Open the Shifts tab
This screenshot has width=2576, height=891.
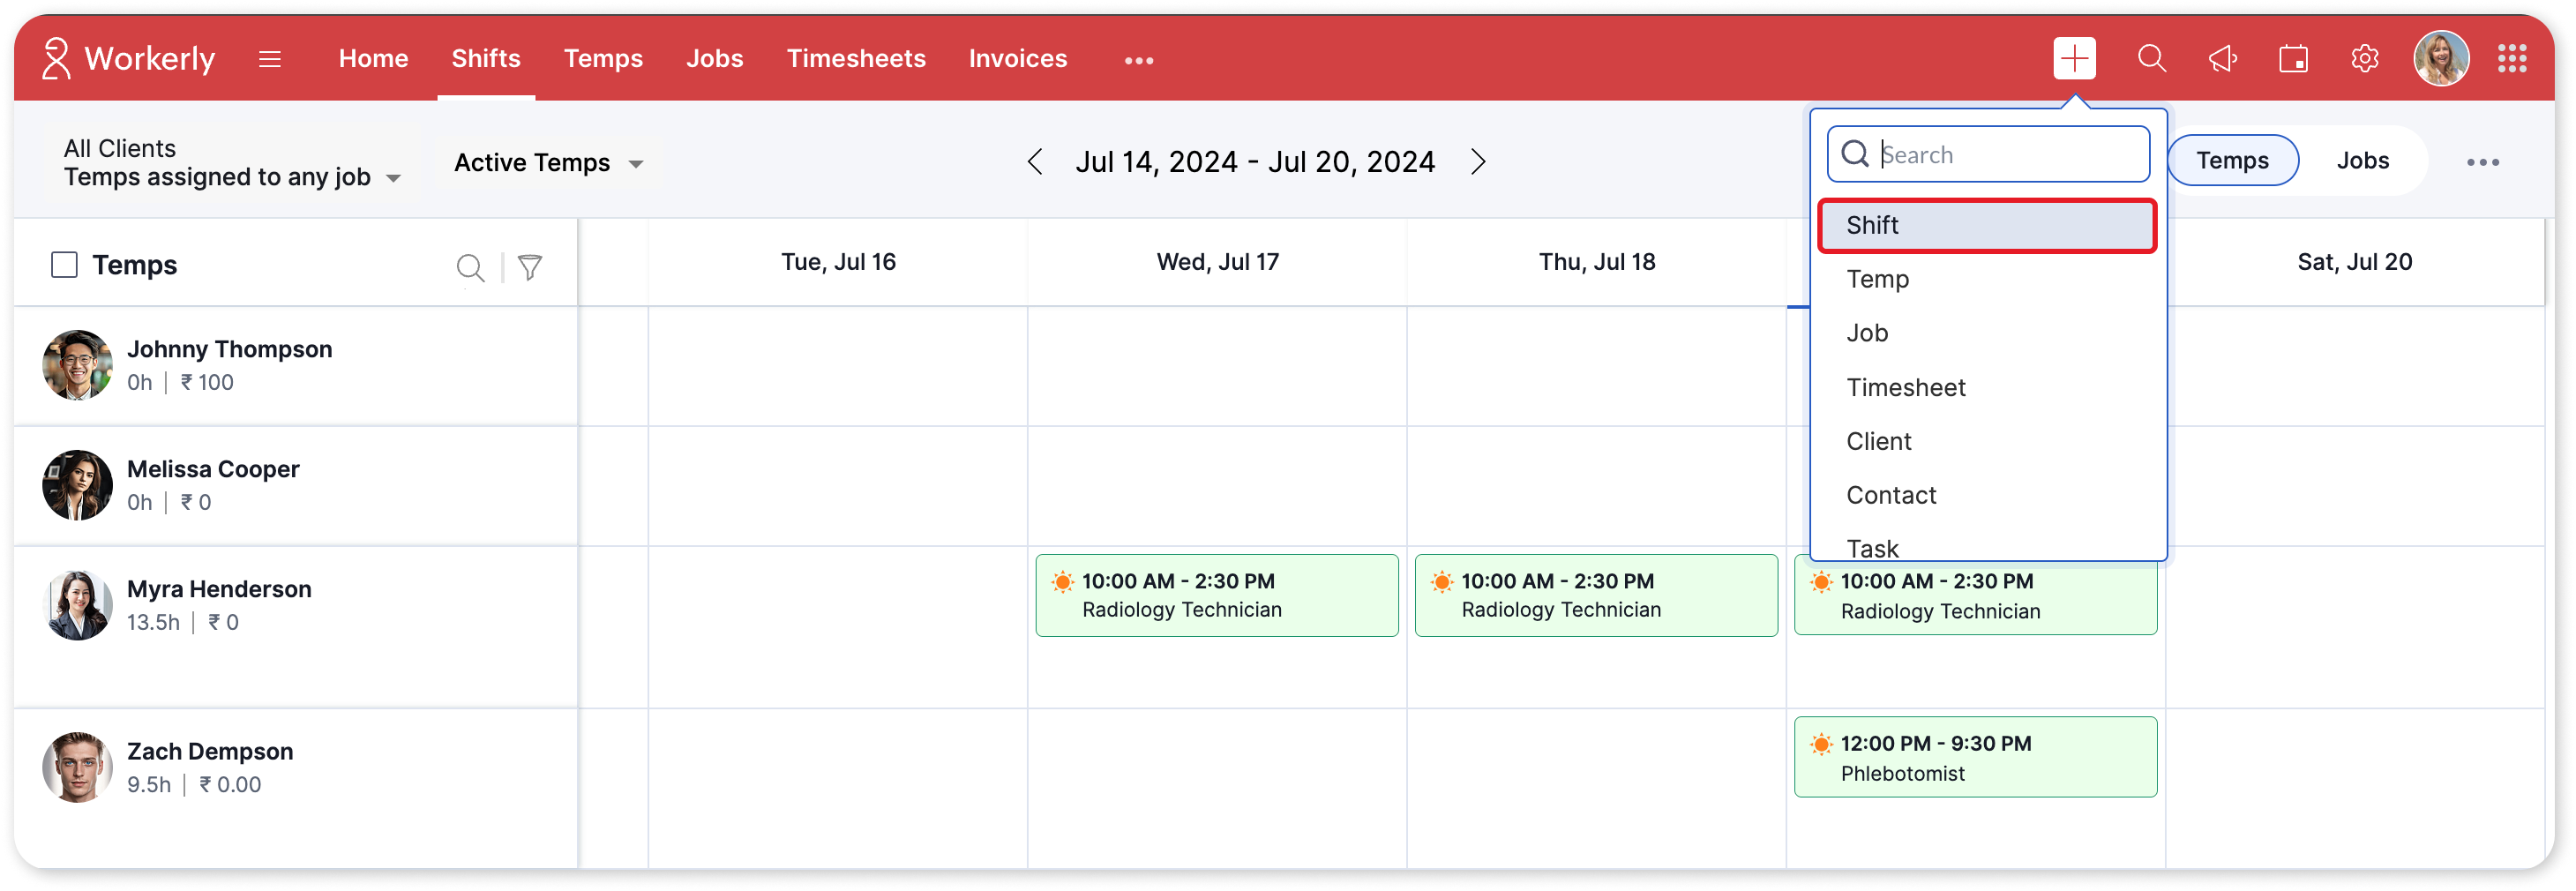tap(486, 58)
